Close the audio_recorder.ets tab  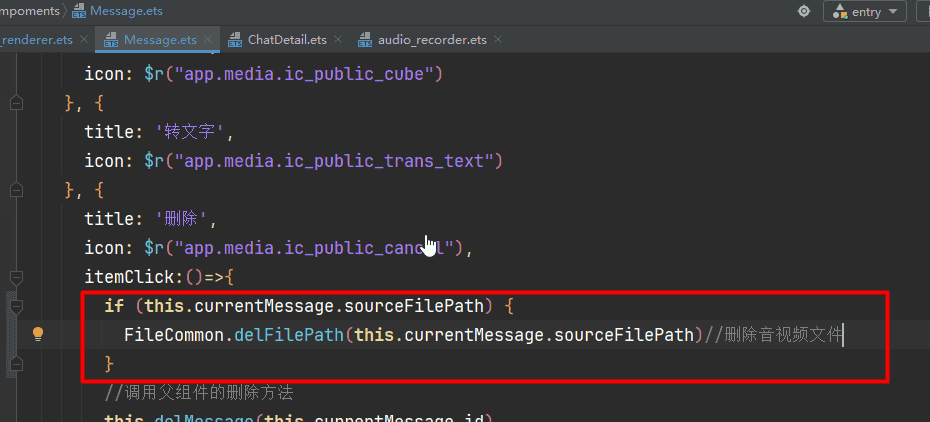click(498, 40)
